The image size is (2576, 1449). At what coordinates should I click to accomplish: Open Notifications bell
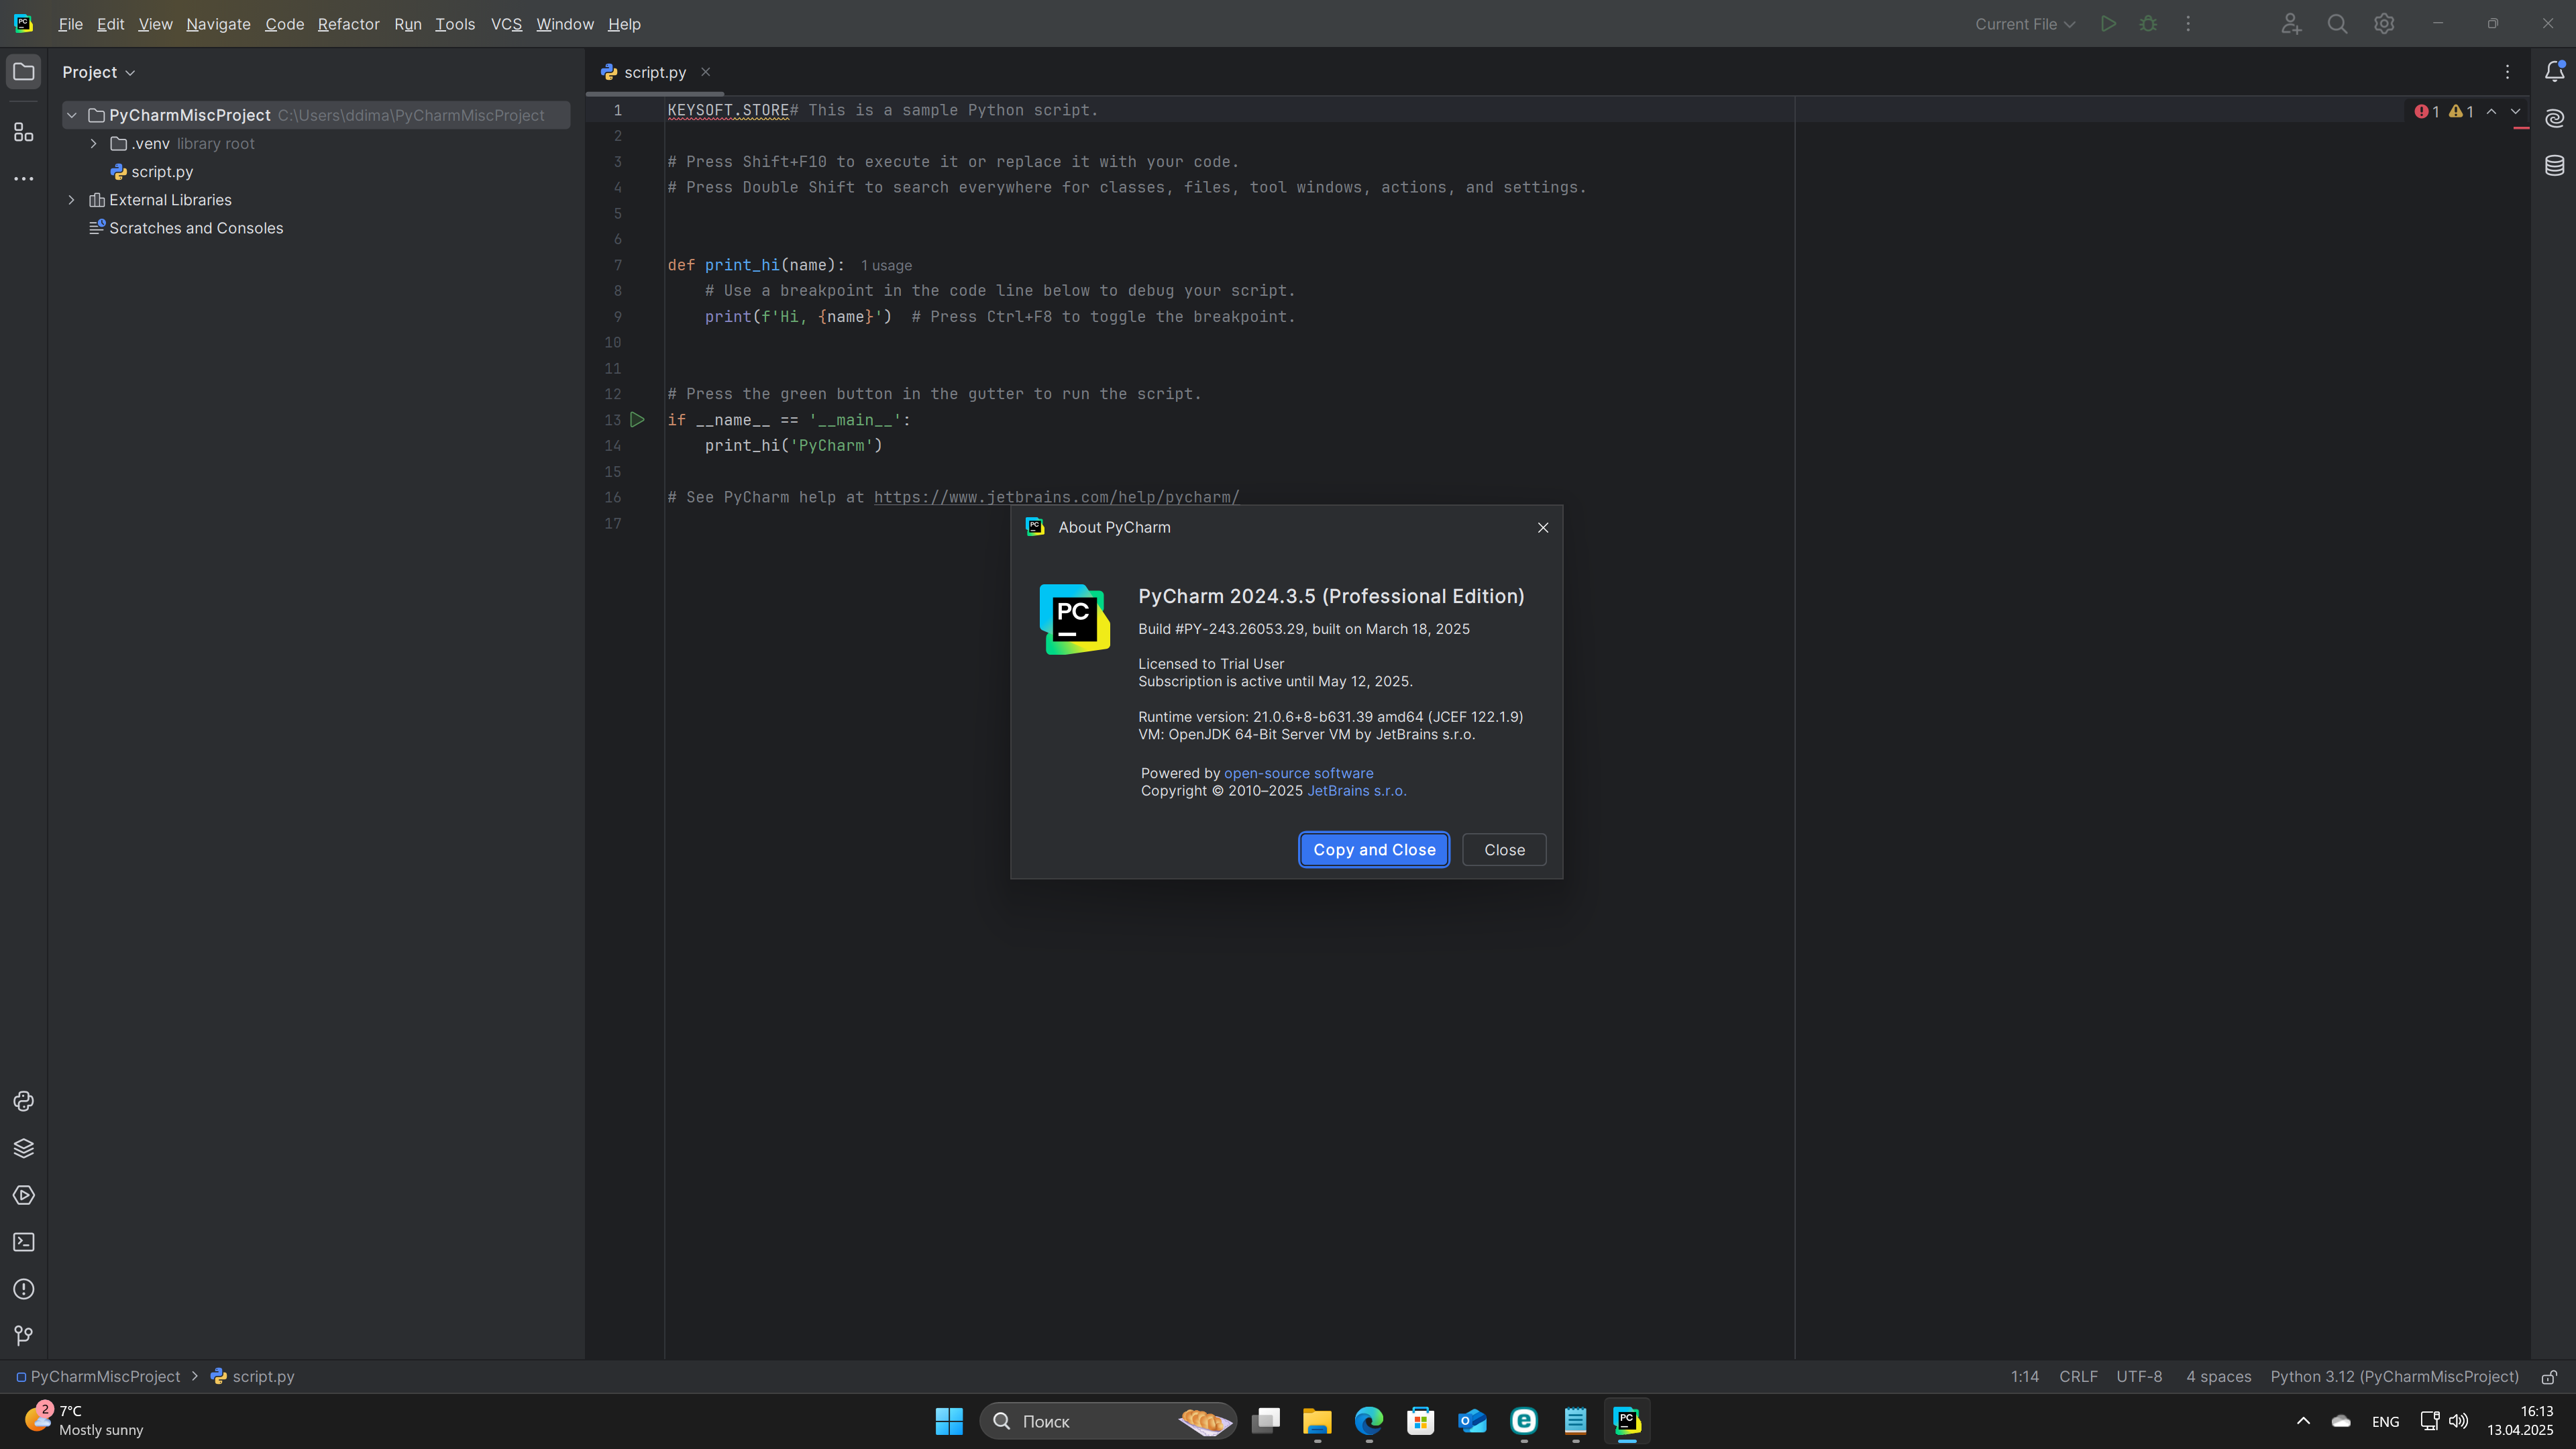[2555, 72]
